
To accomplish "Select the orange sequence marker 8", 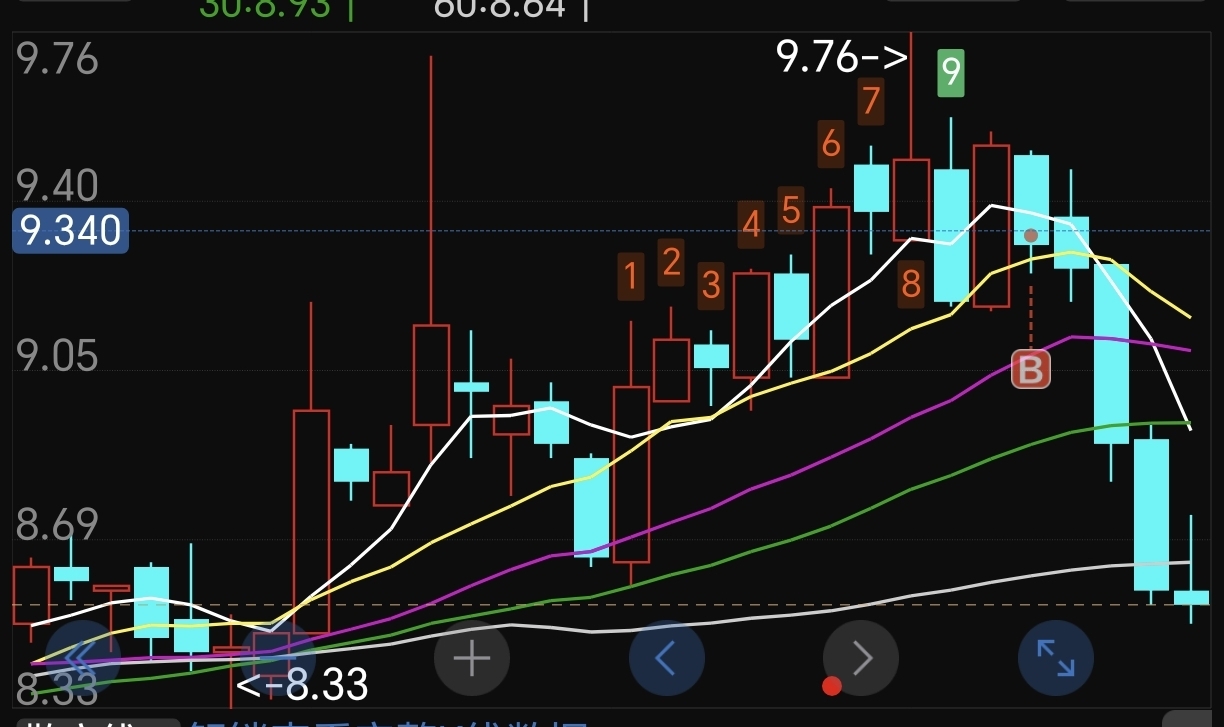I will [911, 284].
